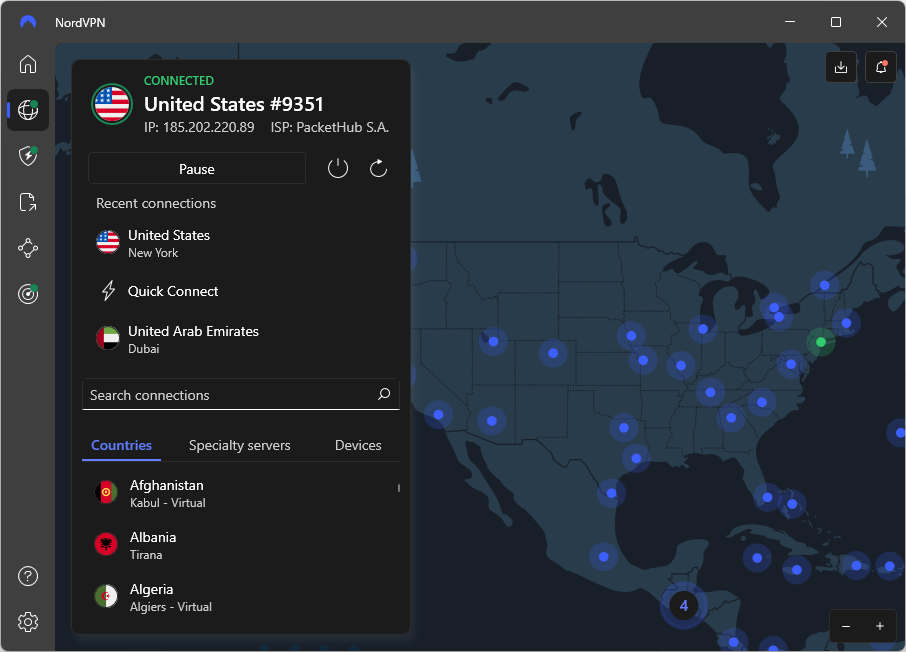
Task: Maximize the NordVPN window
Action: [836, 22]
